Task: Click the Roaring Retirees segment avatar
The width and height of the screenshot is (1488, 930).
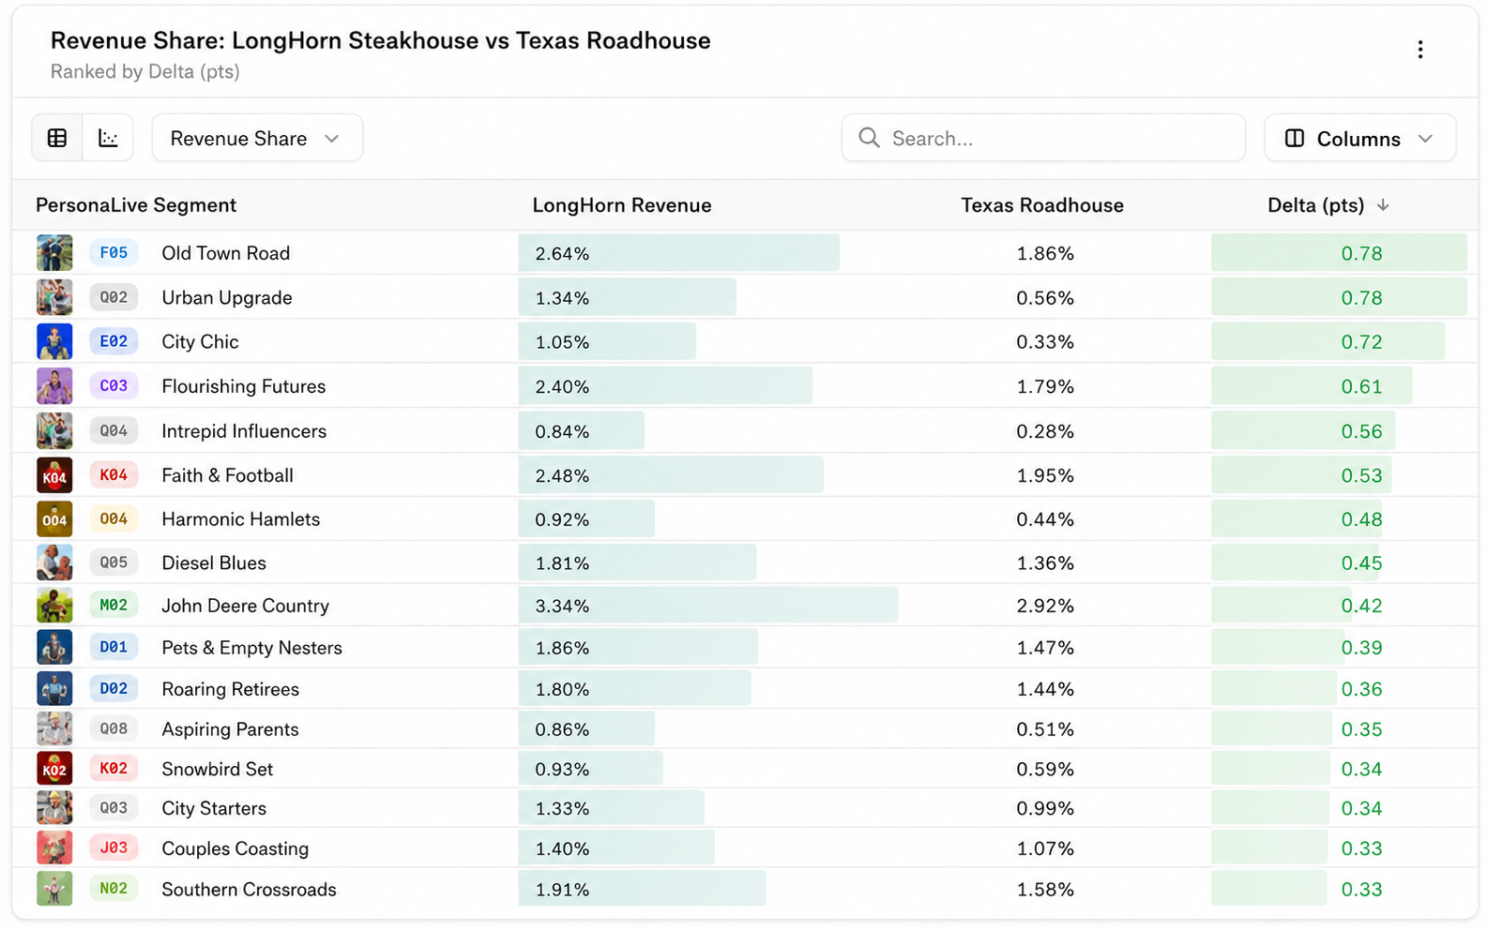Action: 54,689
